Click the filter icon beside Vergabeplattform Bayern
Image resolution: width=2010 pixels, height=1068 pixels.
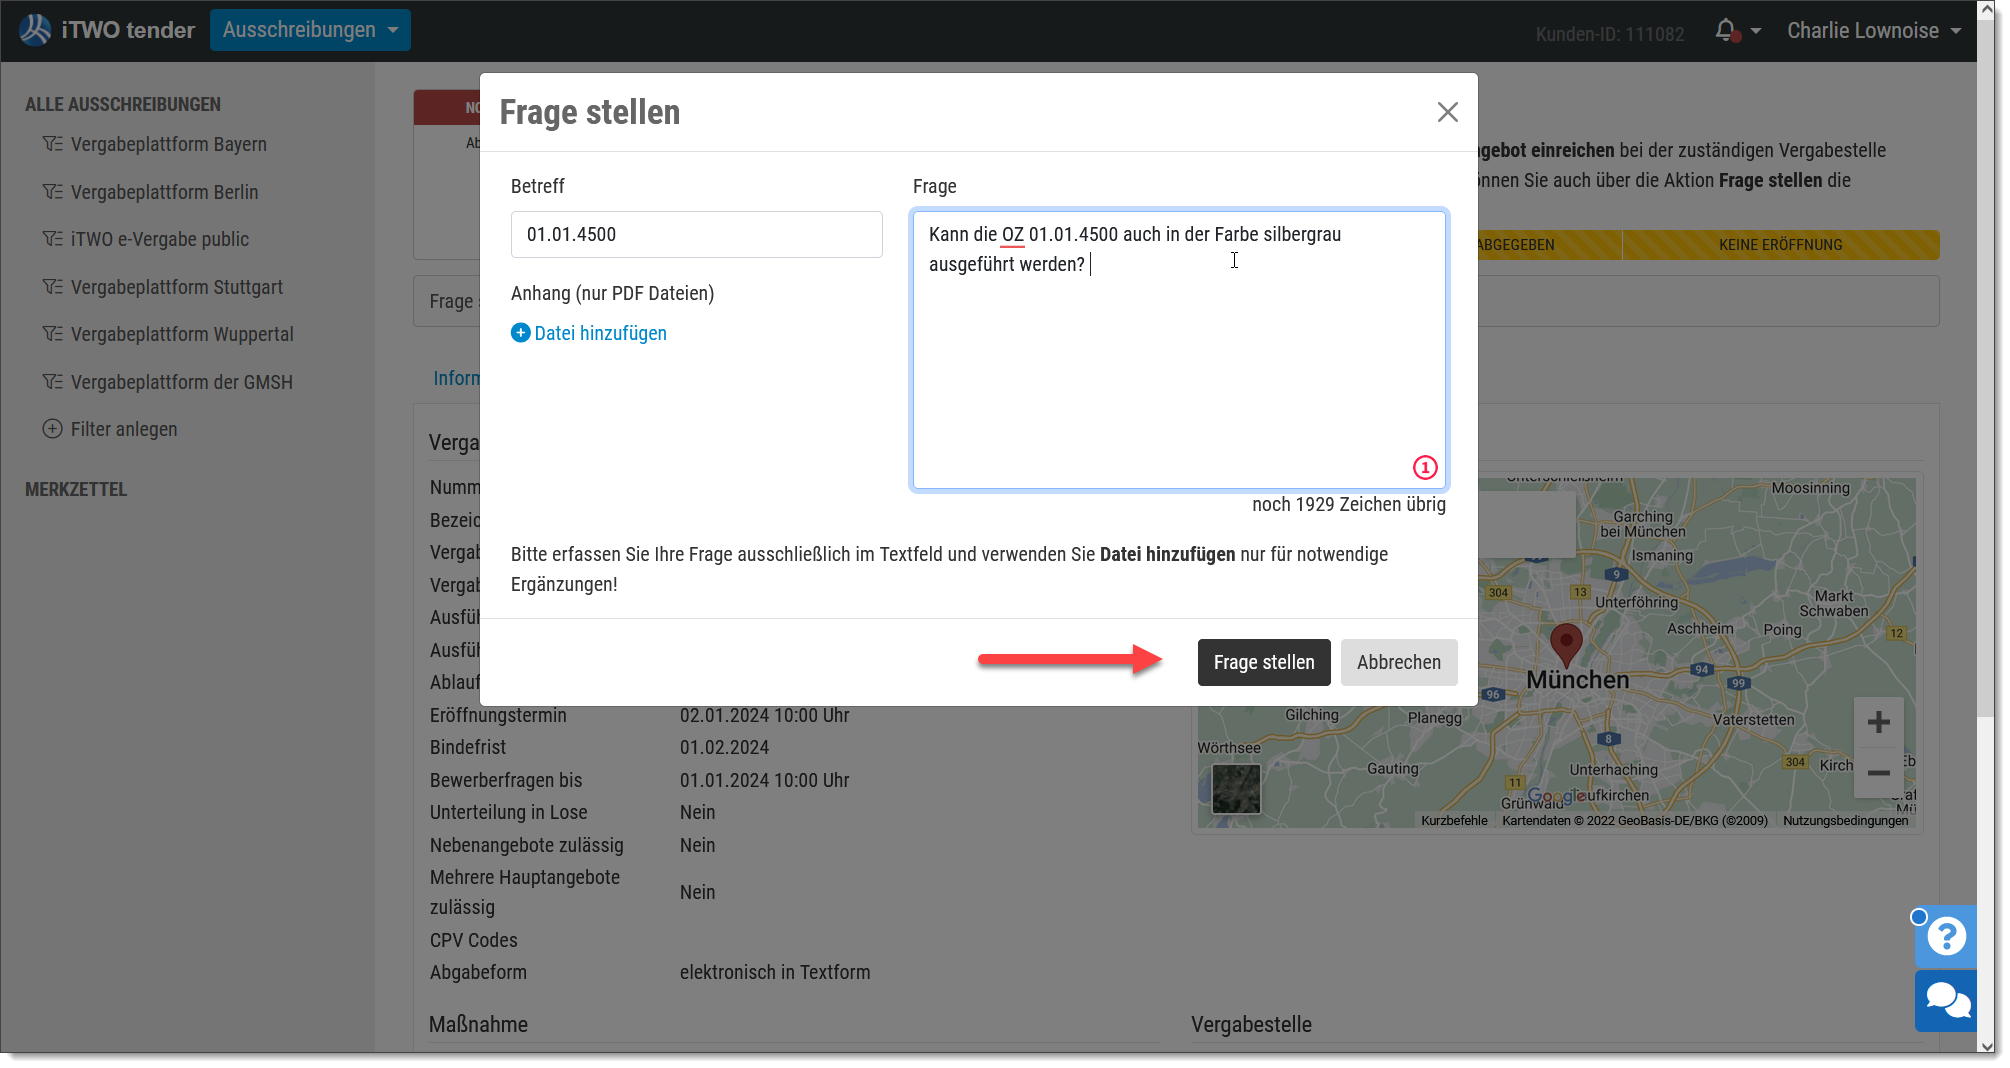pyautogui.click(x=52, y=144)
